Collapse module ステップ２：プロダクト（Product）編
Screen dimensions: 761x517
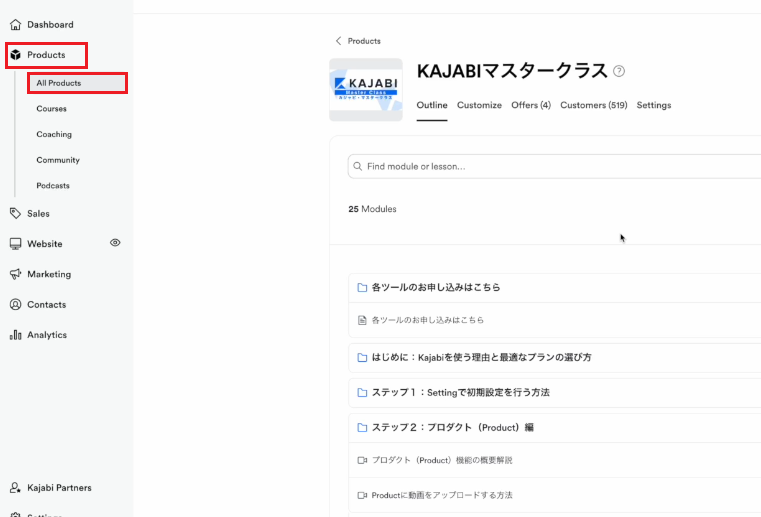pos(453,428)
